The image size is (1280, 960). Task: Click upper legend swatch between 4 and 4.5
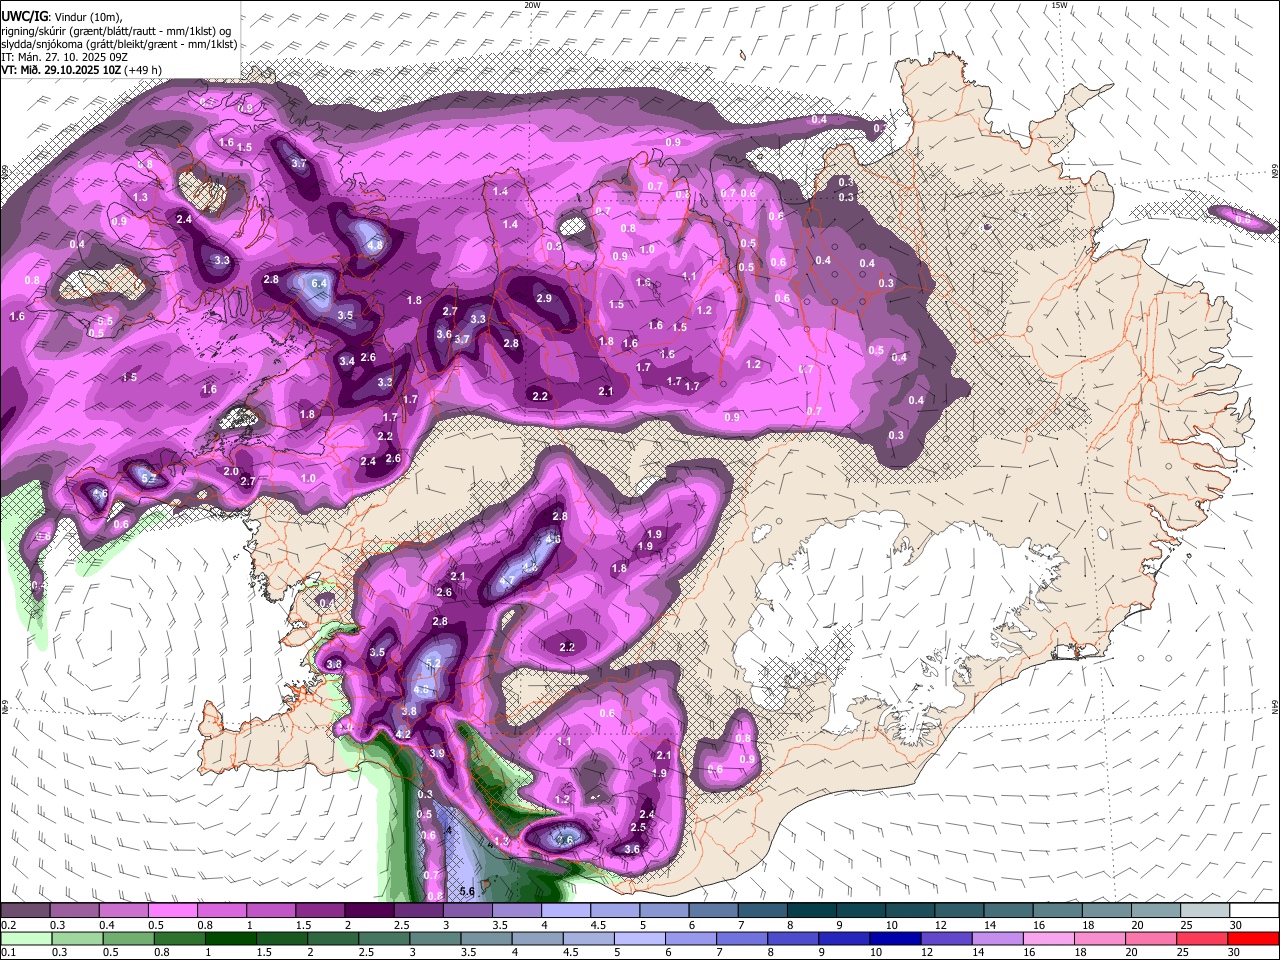pyautogui.click(x=566, y=910)
